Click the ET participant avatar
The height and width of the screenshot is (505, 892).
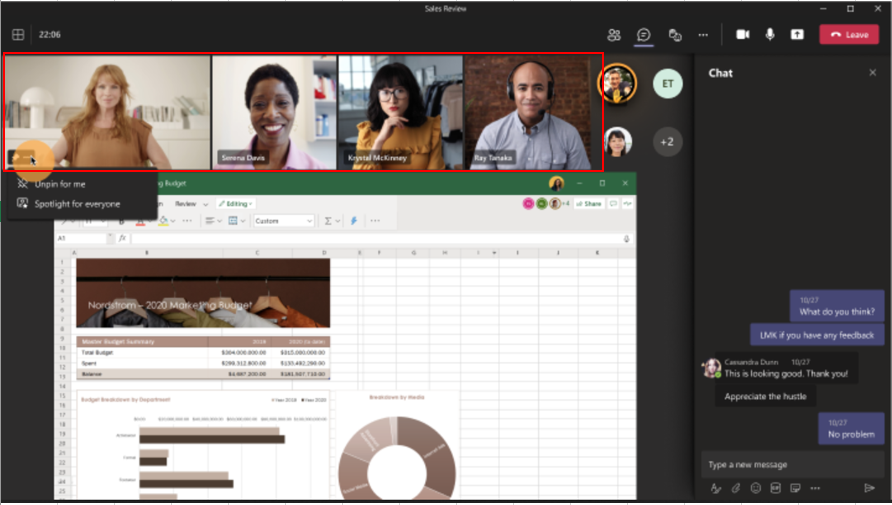[667, 84]
